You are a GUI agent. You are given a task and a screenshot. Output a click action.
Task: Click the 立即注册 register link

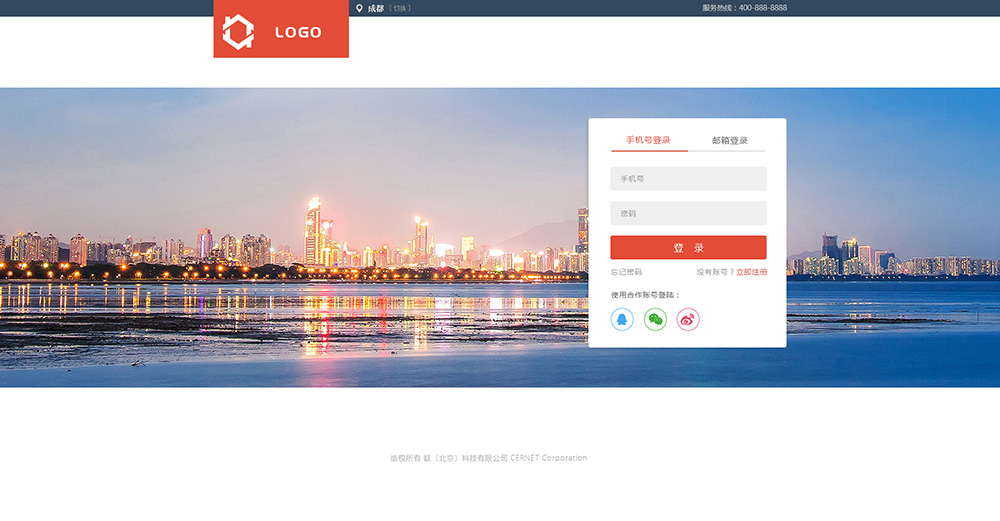tap(751, 272)
